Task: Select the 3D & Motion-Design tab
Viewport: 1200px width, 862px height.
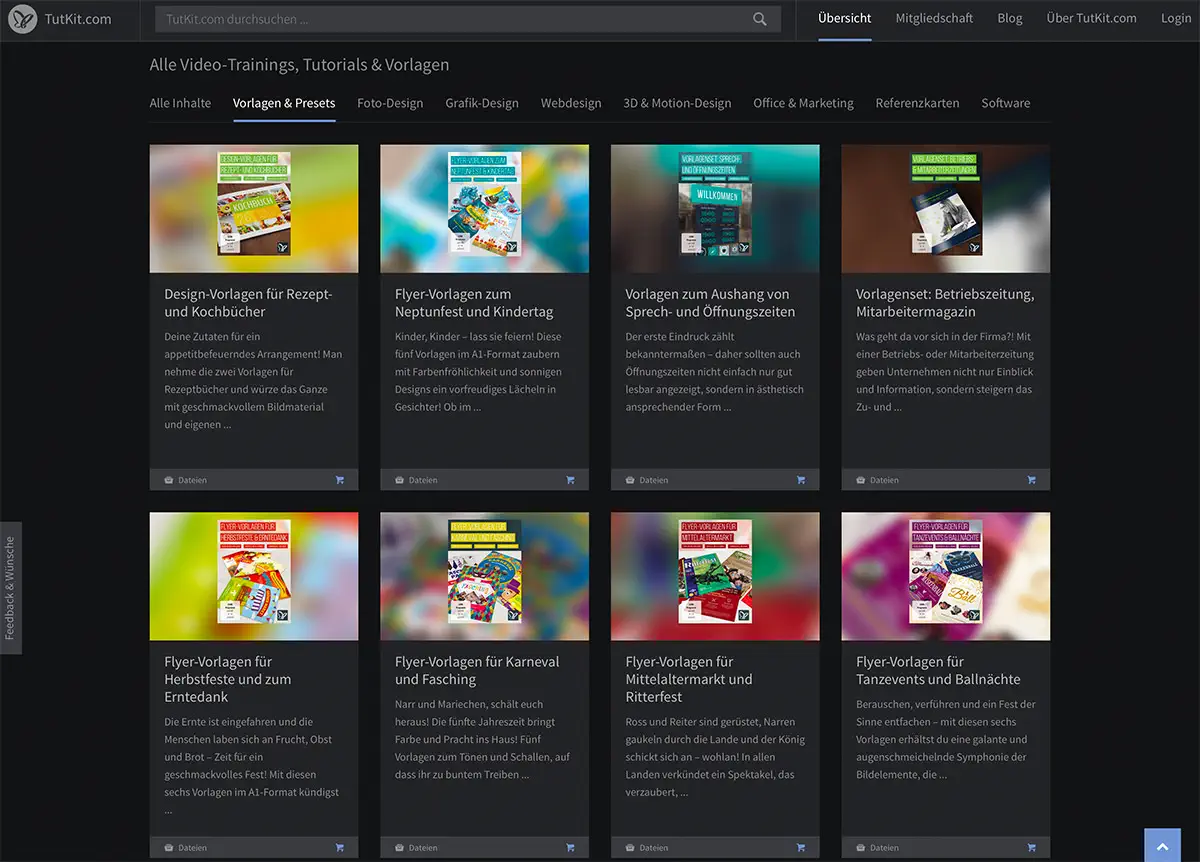Action: (677, 103)
